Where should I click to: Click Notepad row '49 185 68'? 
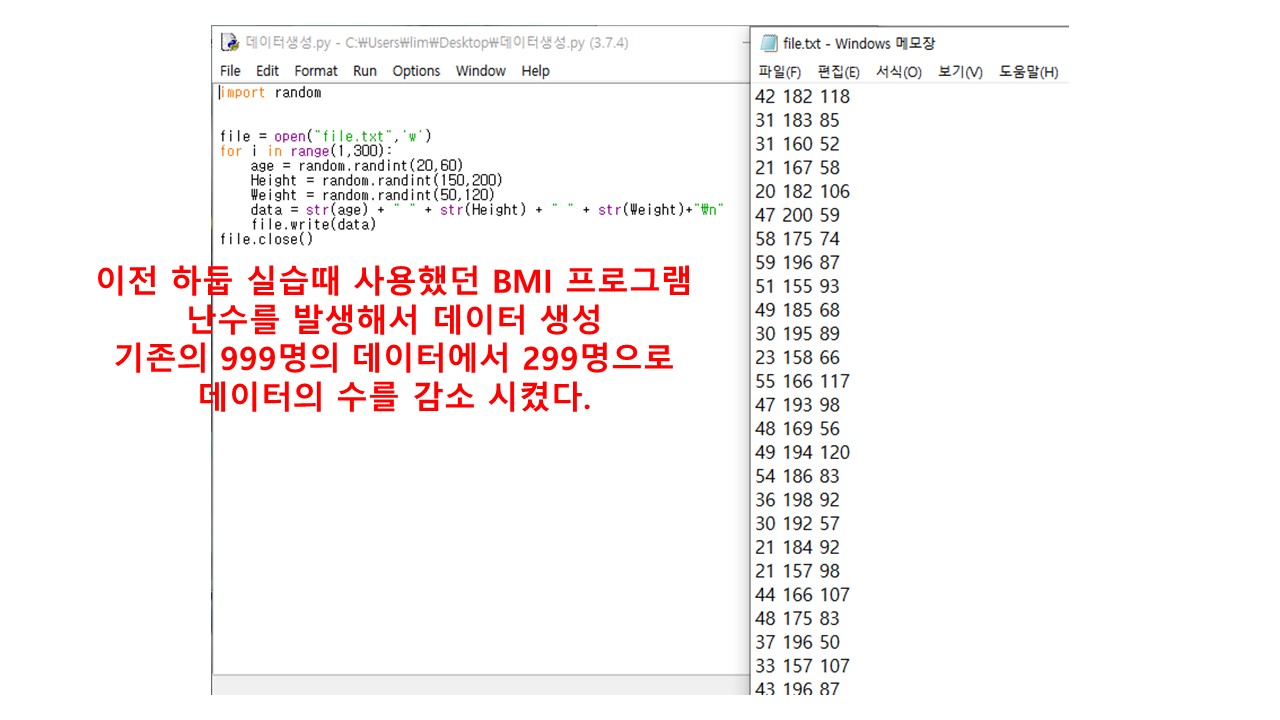click(797, 310)
